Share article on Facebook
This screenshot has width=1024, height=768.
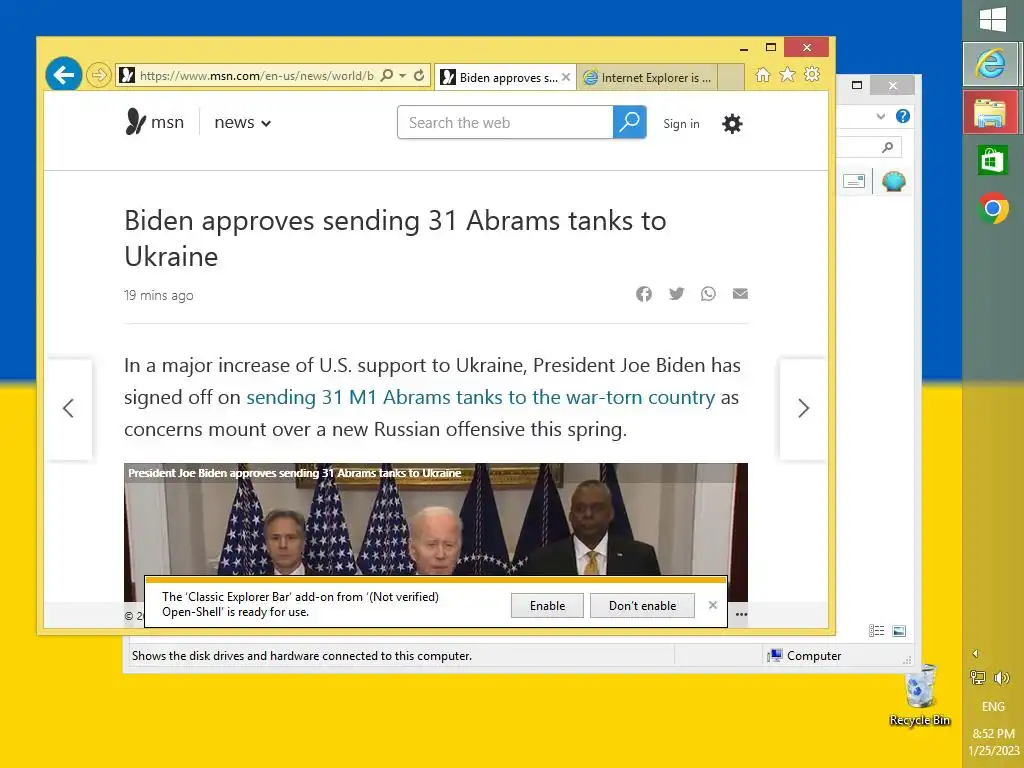point(644,294)
